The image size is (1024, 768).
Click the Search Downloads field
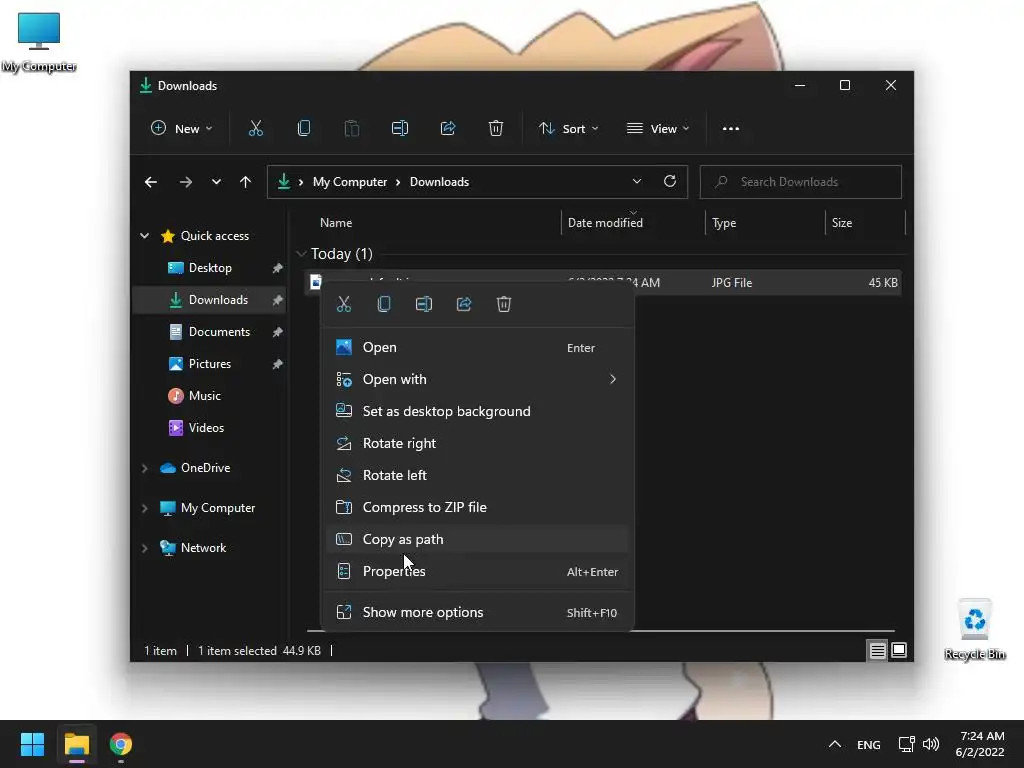[x=801, y=182]
